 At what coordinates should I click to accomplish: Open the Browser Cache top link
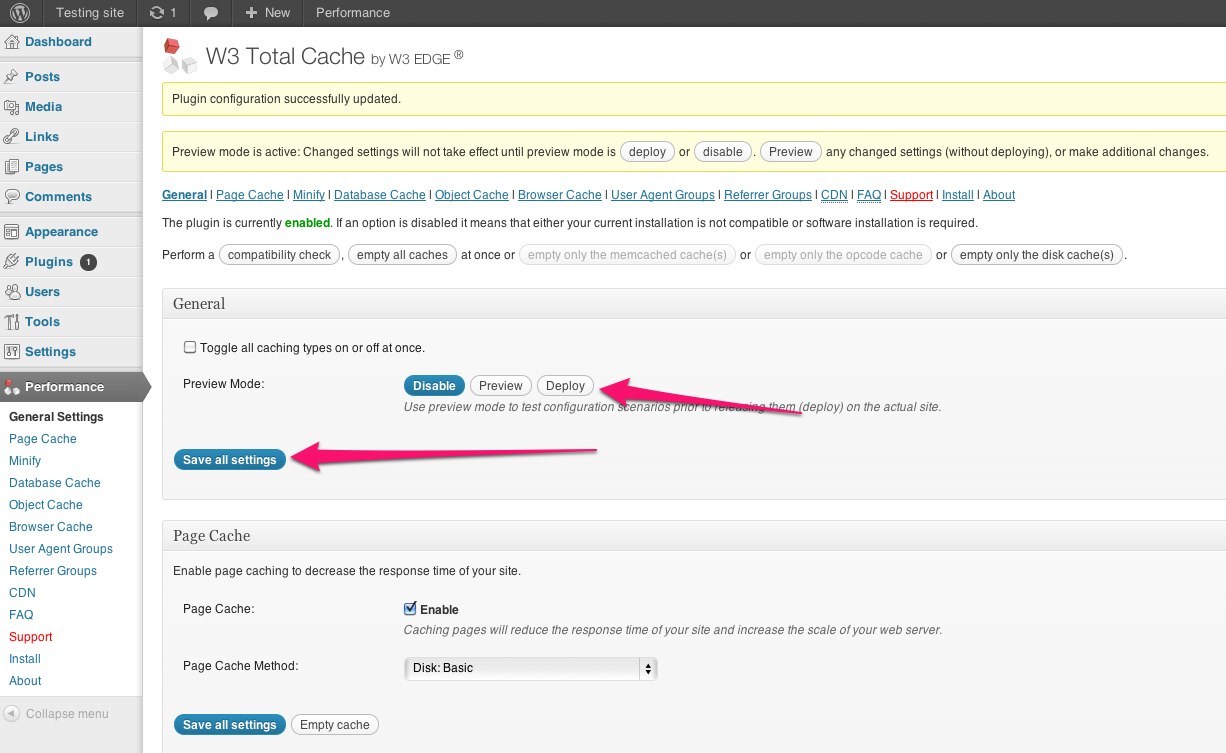(560, 195)
